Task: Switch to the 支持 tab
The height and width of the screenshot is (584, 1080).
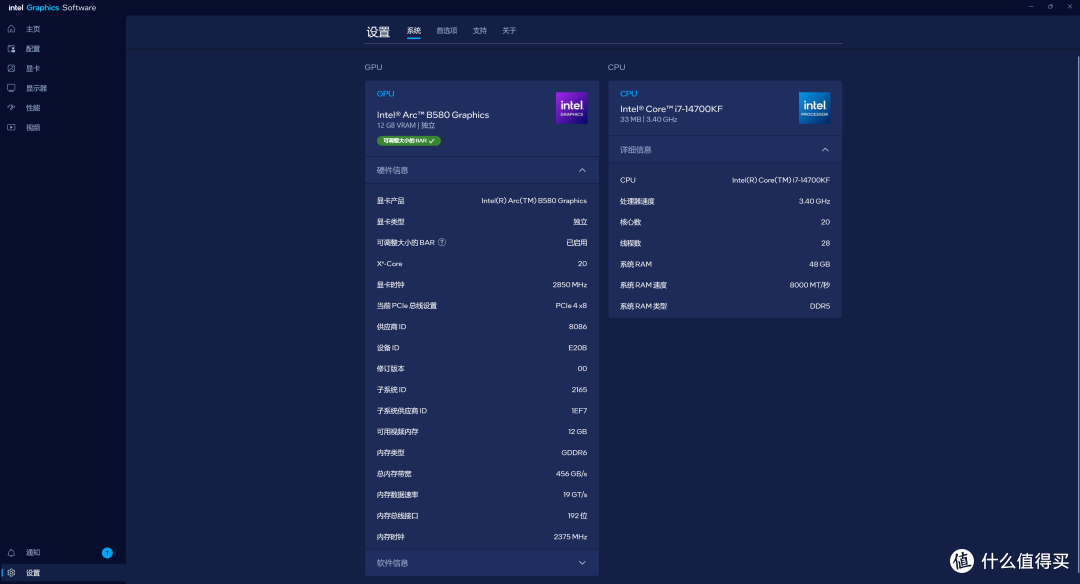Action: [479, 31]
